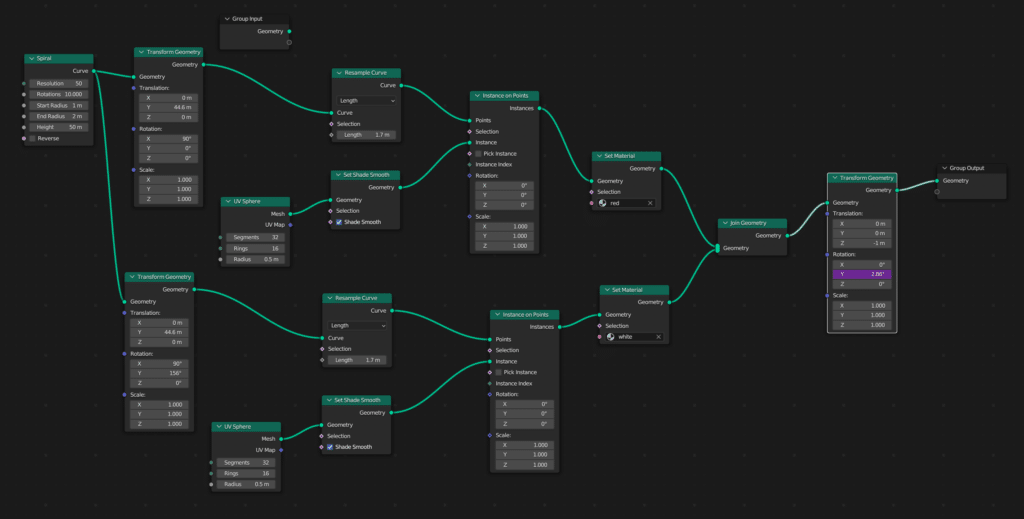Screen dimensions: 1024x519
Task: Open the Length mode dropdown in the upper Resample Curve node
Action: [366, 100]
